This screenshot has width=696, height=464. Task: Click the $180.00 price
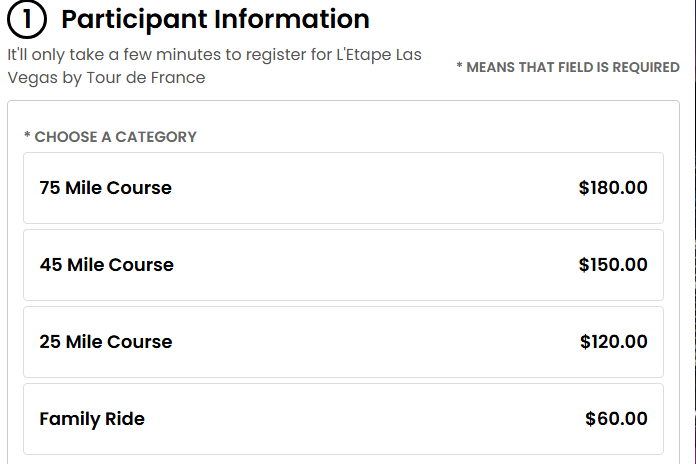tap(613, 188)
